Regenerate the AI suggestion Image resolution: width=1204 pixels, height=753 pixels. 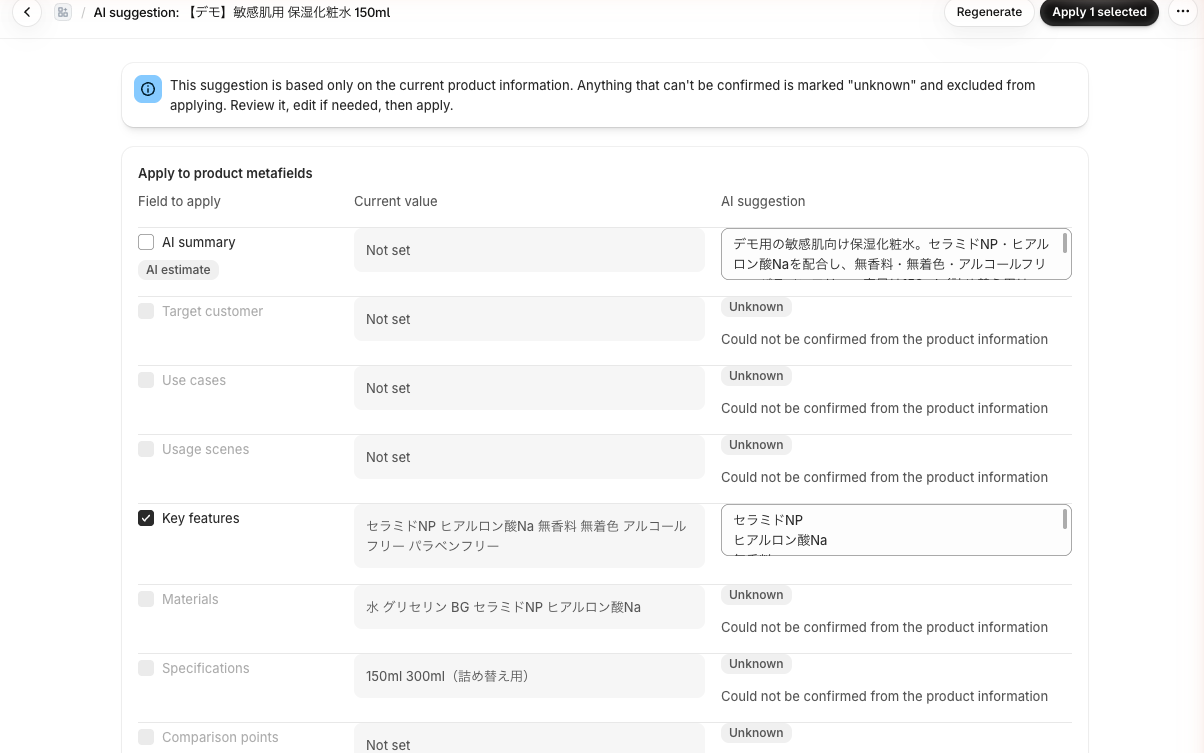coord(989,12)
